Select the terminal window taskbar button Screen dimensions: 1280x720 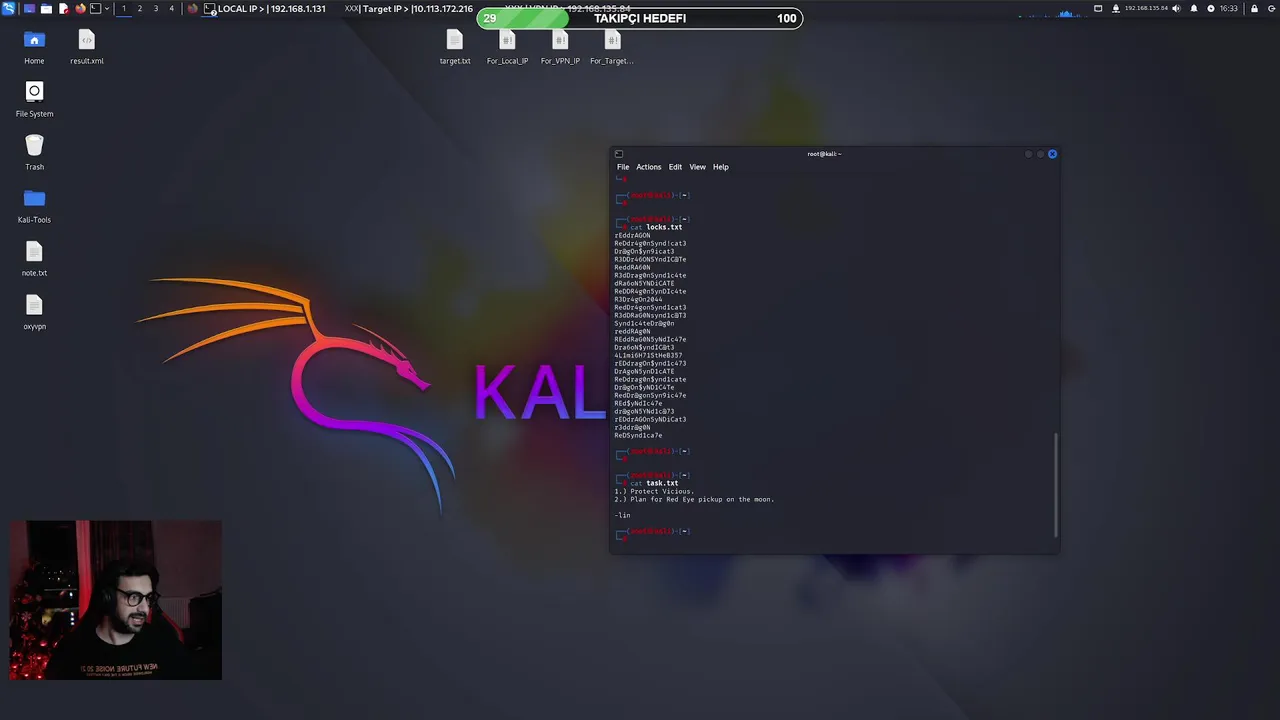[210, 8]
